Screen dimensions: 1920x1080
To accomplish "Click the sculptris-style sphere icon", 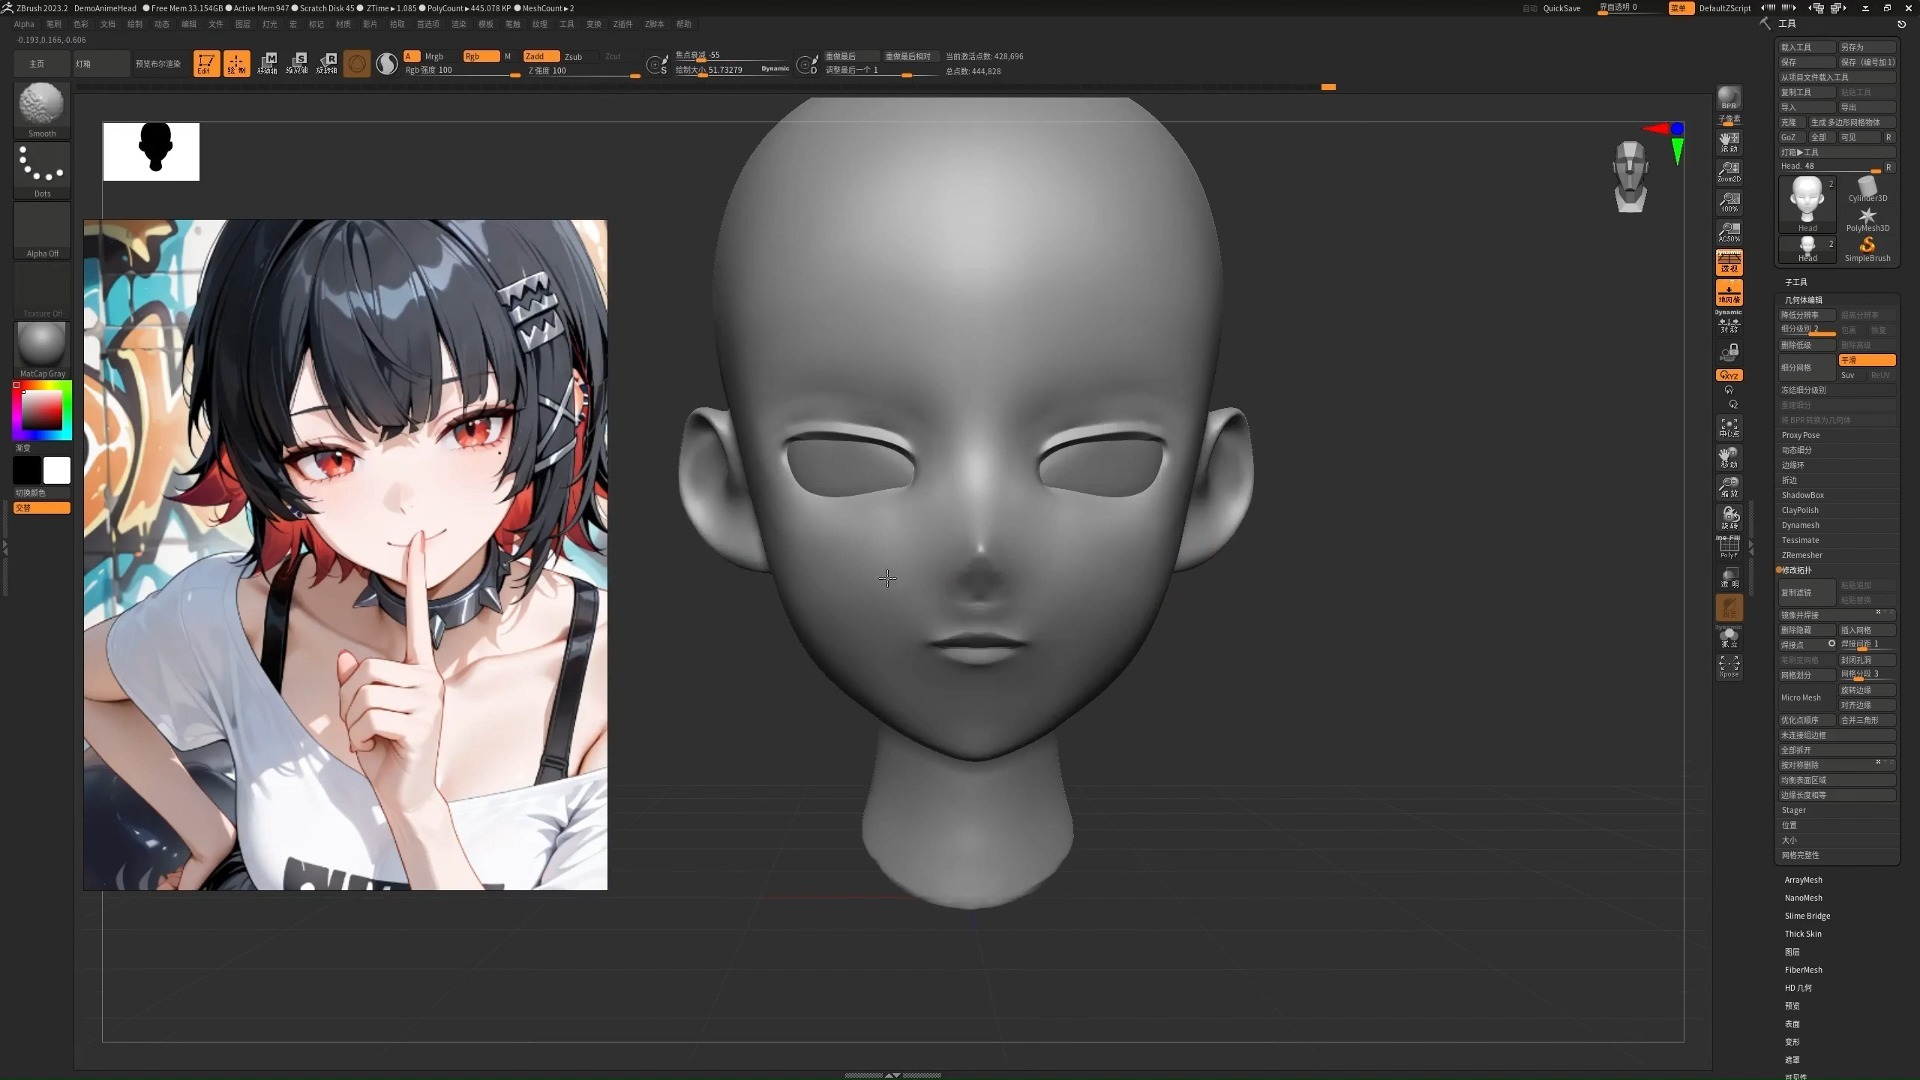I will [387, 64].
